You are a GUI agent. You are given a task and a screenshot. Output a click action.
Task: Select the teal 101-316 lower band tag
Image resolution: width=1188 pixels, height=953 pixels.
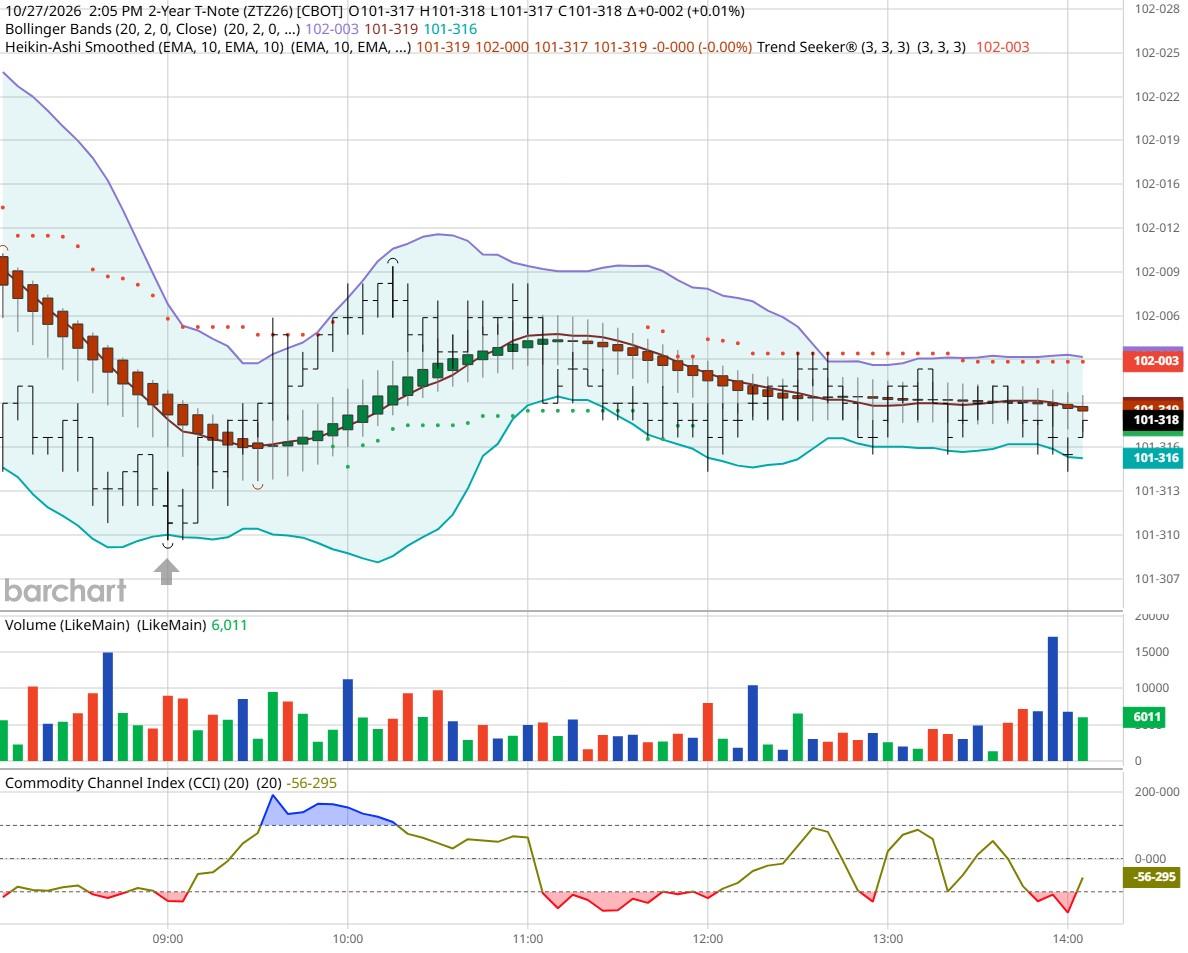(1152, 458)
